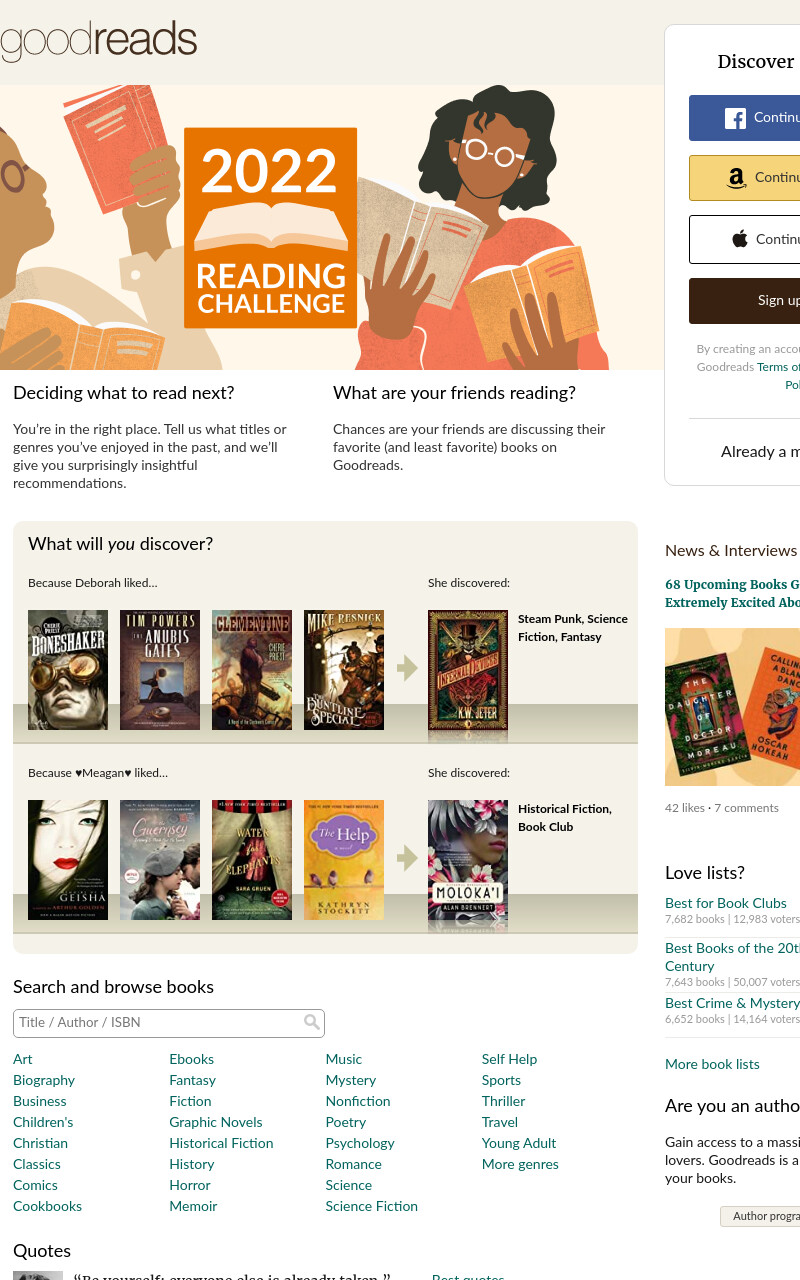Viewport: 800px width, 1280px height.
Task: Select the Memoirs of a Geisha cover
Action: [68, 860]
